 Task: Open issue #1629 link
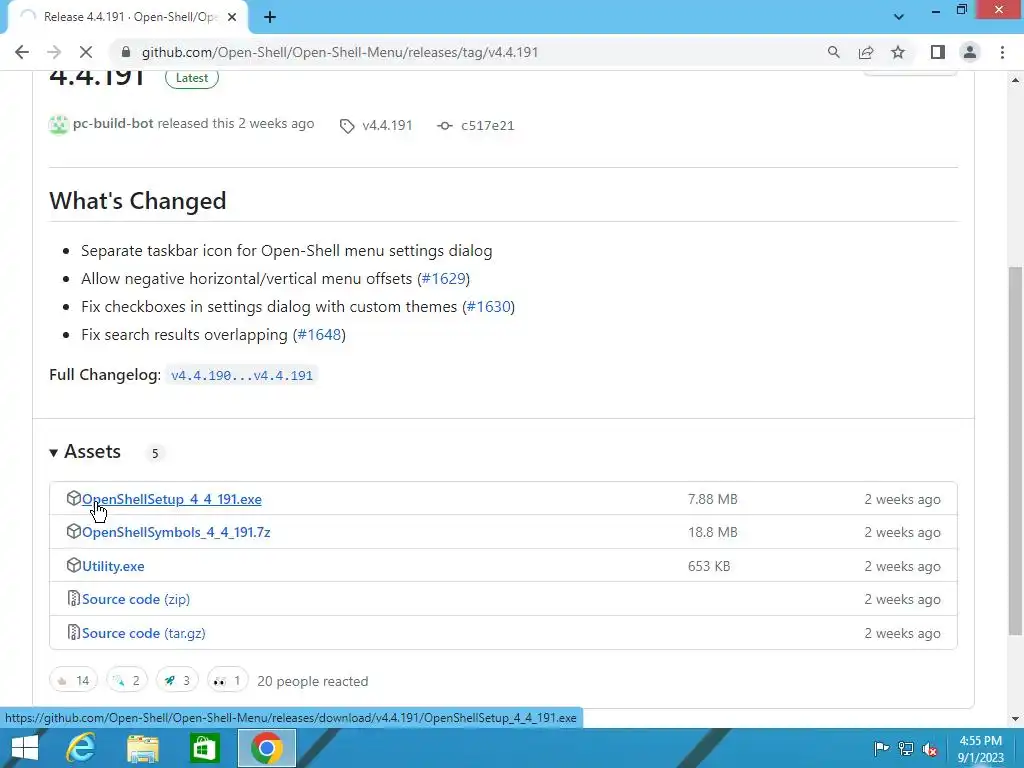[443, 279]
